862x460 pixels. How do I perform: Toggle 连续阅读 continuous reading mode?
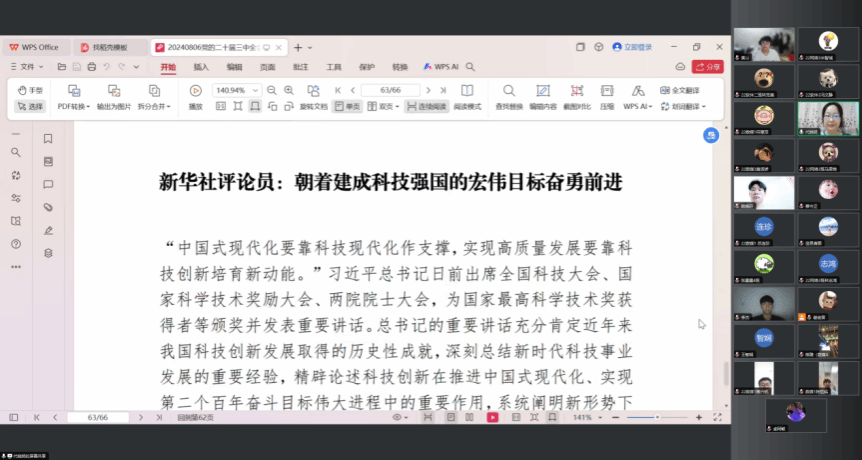tap(427, 106)
